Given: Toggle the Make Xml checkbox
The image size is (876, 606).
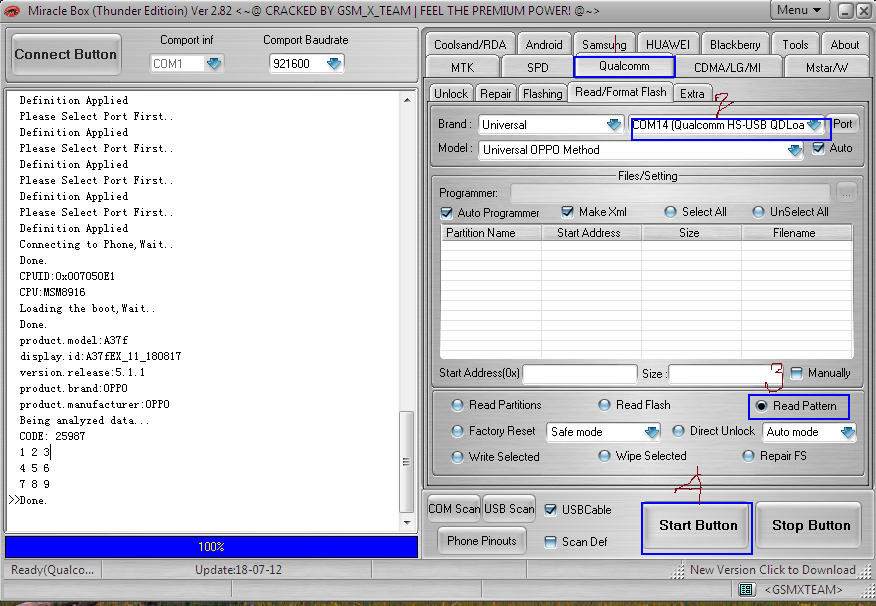Looking at the screenshot, I should (568, 212).
